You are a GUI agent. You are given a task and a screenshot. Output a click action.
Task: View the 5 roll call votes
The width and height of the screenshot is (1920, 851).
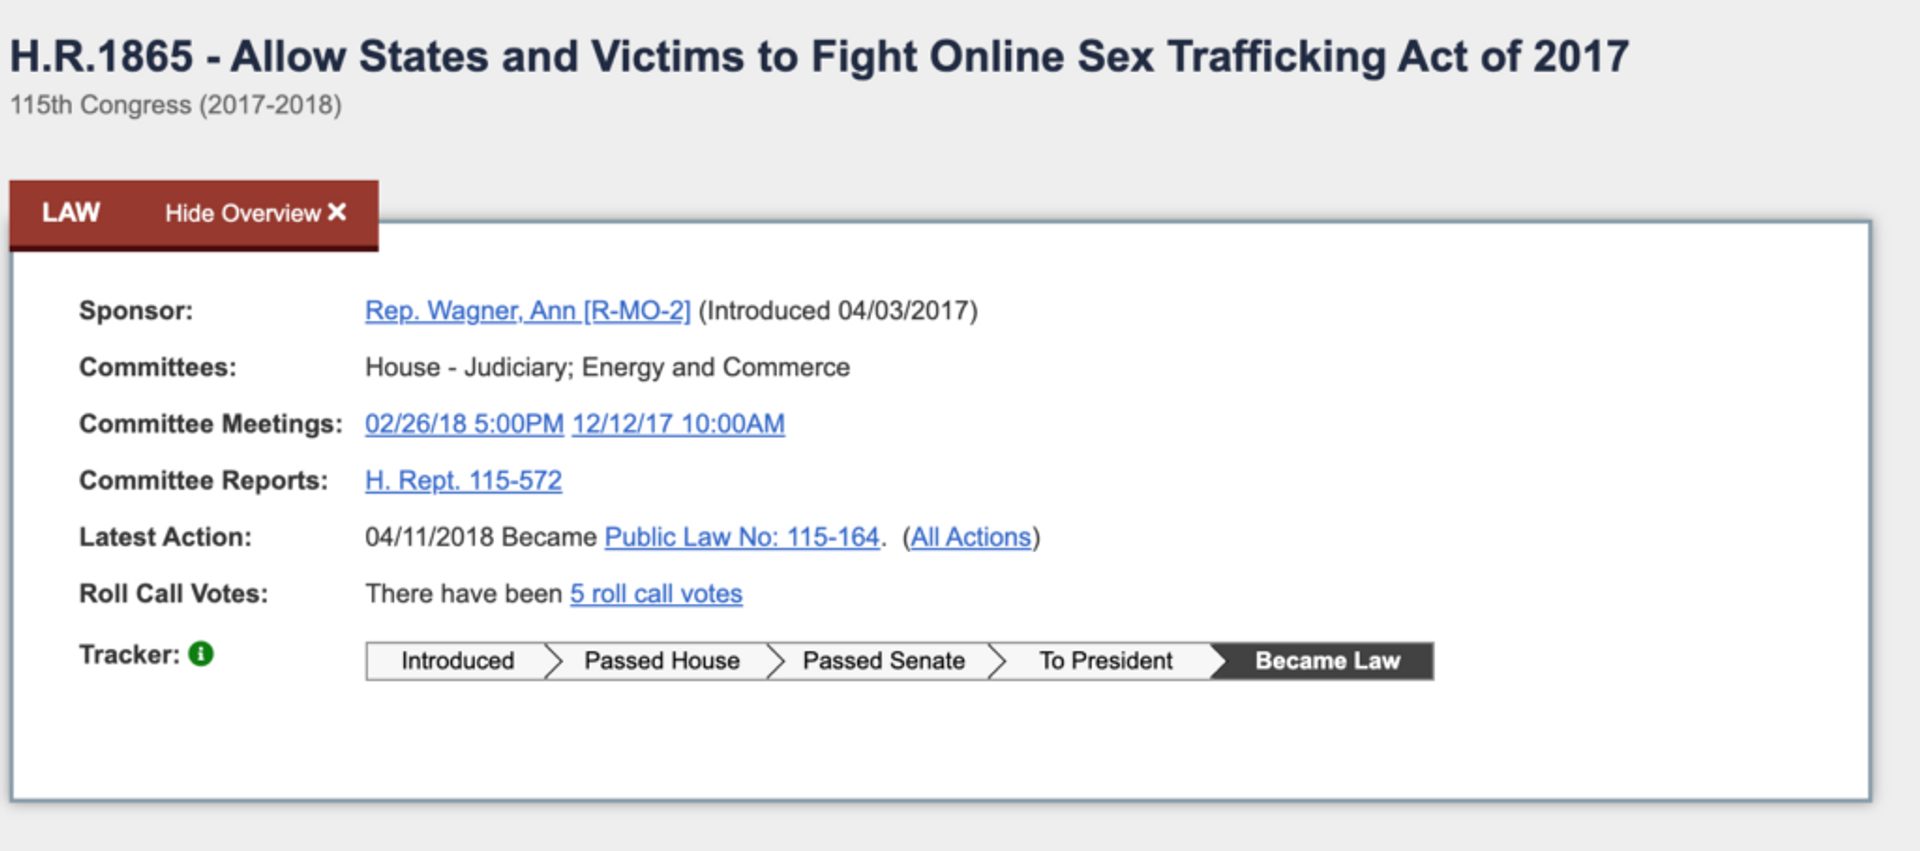pos(656,594)
